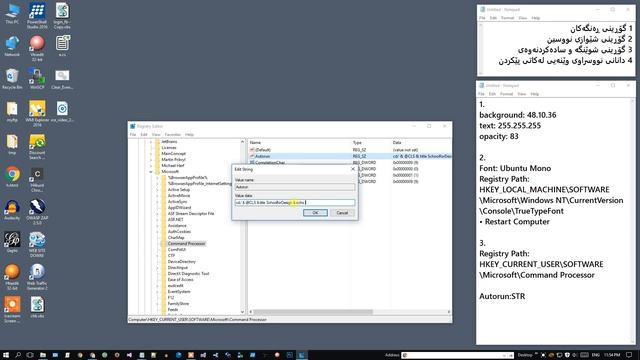Collapse the Microsoft registry key
This screenshot has width=640, height=360.
pyautogui.click(x=151, y=171)
